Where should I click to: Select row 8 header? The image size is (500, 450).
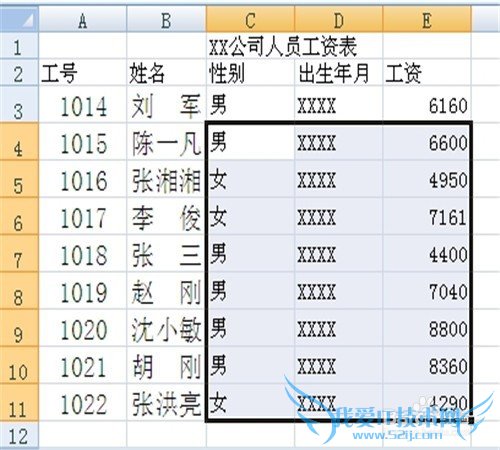(19, 291)
